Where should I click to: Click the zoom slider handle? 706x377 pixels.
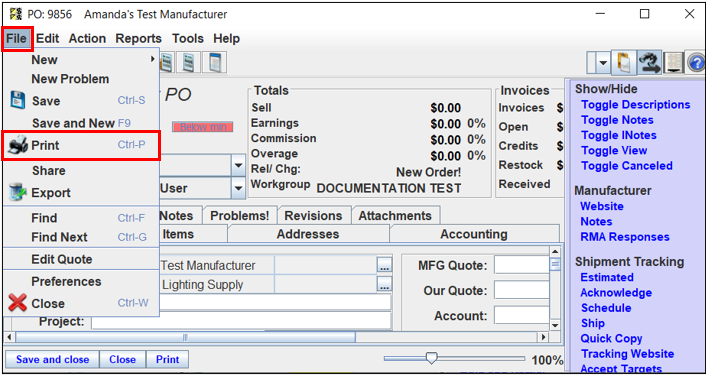(x=431, y=359)
